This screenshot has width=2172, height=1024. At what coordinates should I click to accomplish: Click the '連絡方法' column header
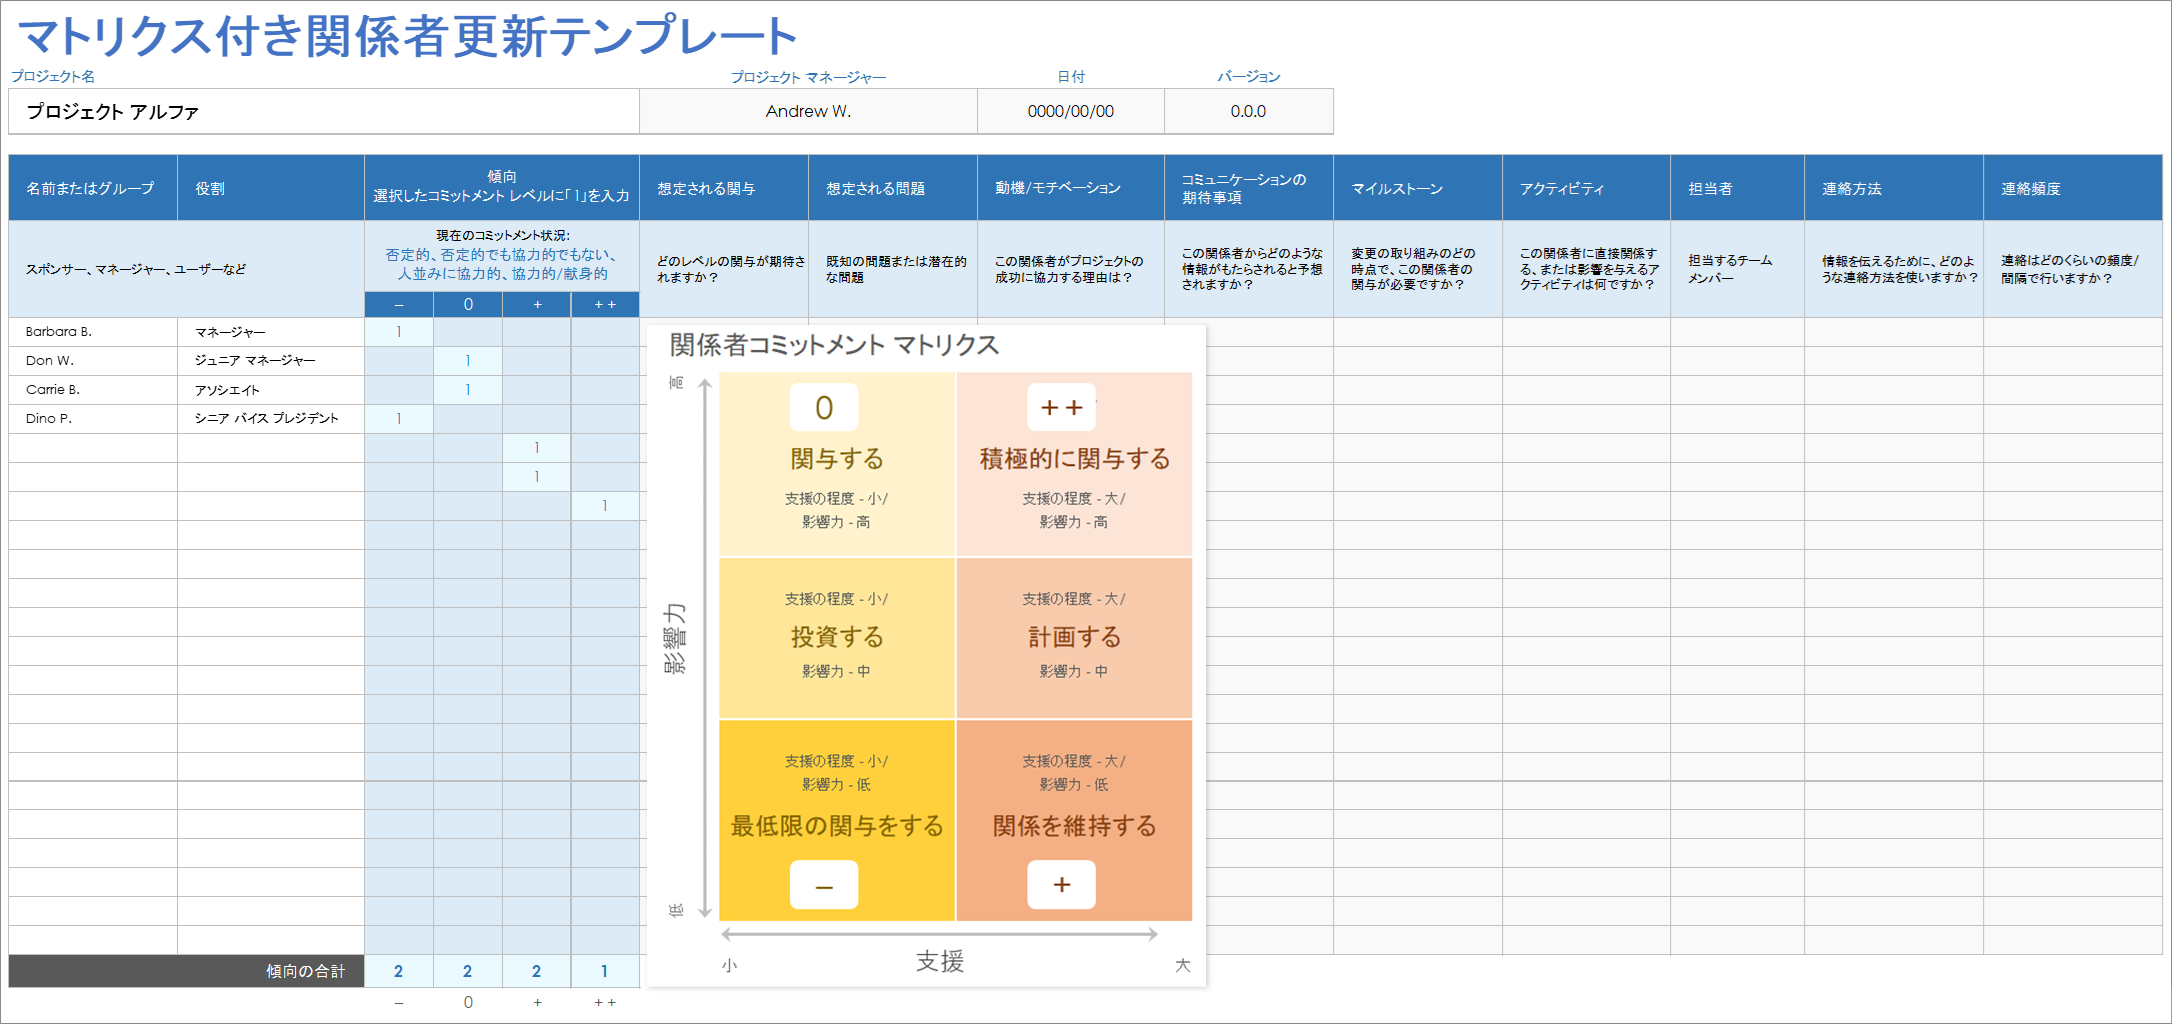pos(1894,188)
